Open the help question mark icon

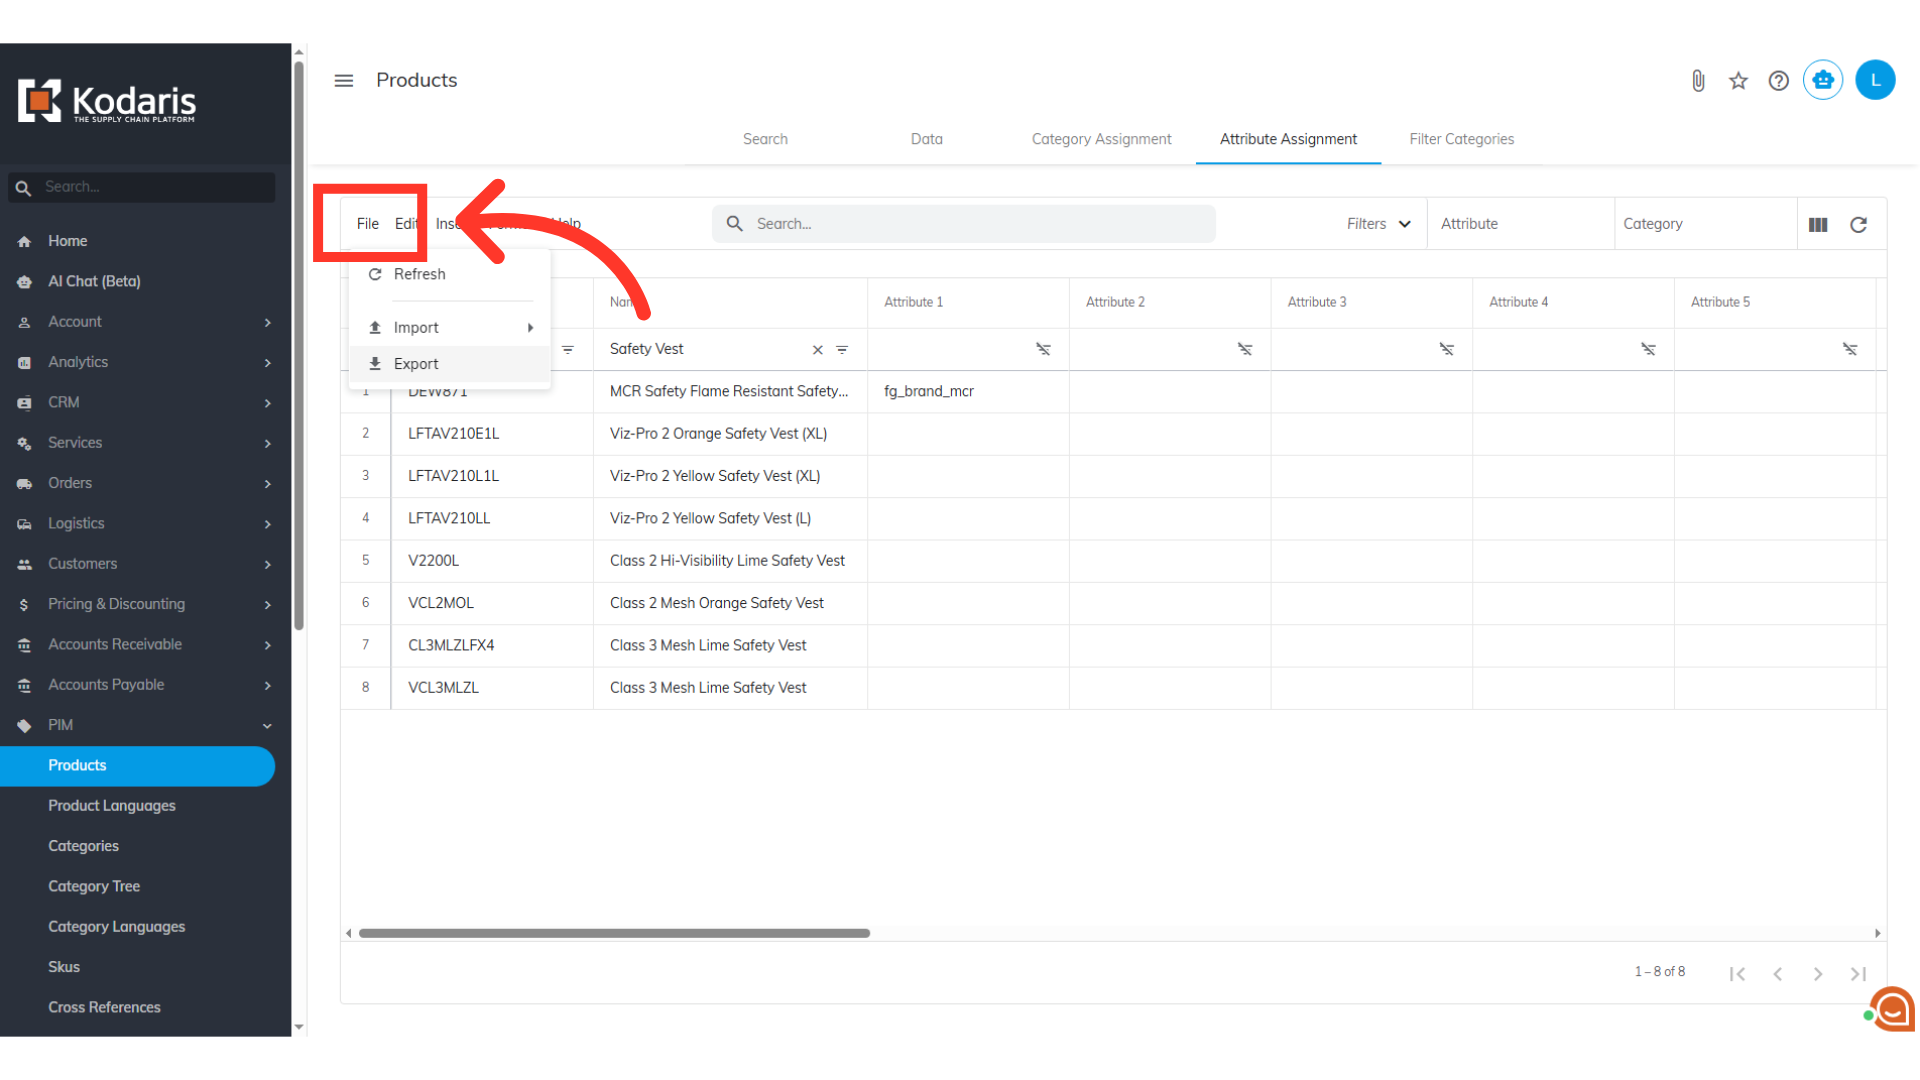point(1778,81)
